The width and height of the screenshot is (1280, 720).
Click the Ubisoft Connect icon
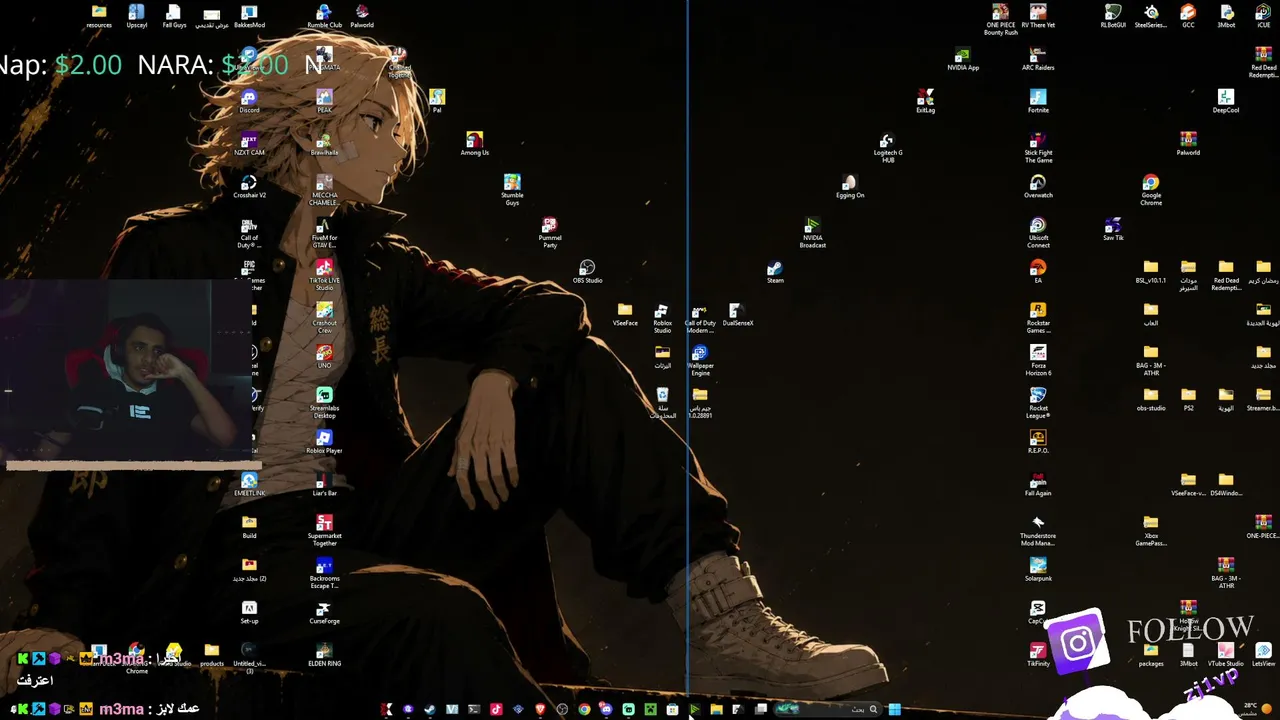coord(1038,233)
